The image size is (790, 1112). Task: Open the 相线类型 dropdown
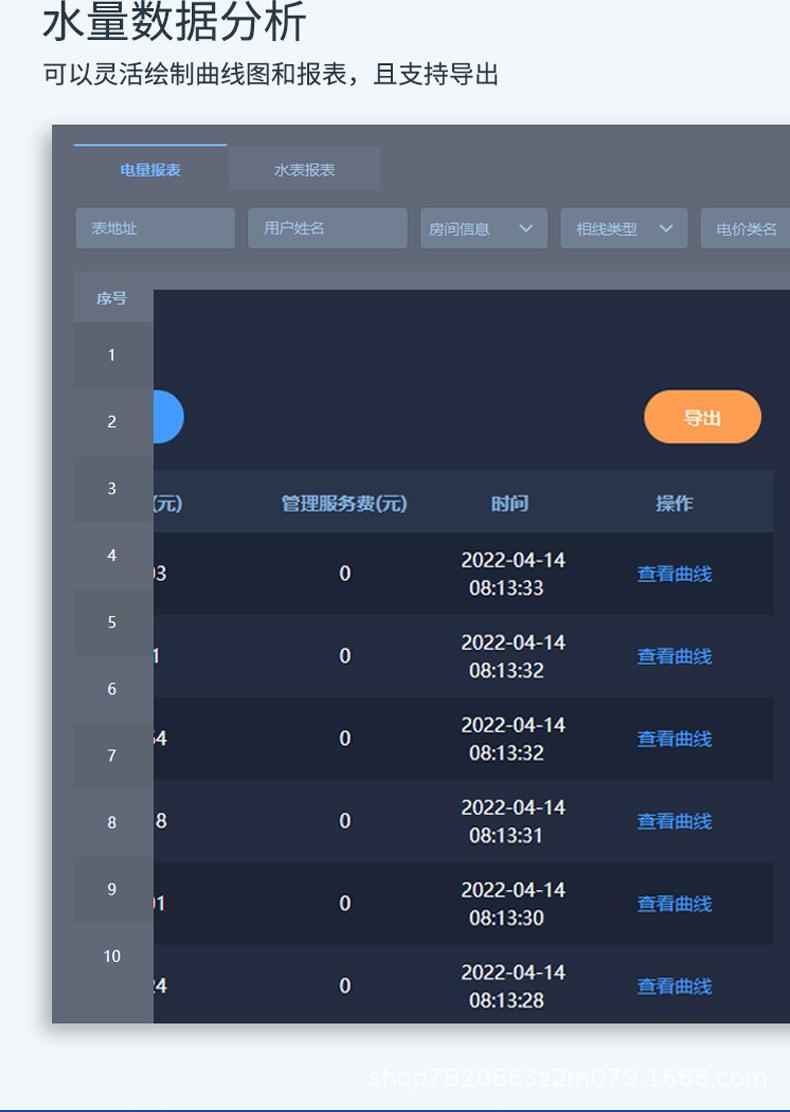coord(623,229)
